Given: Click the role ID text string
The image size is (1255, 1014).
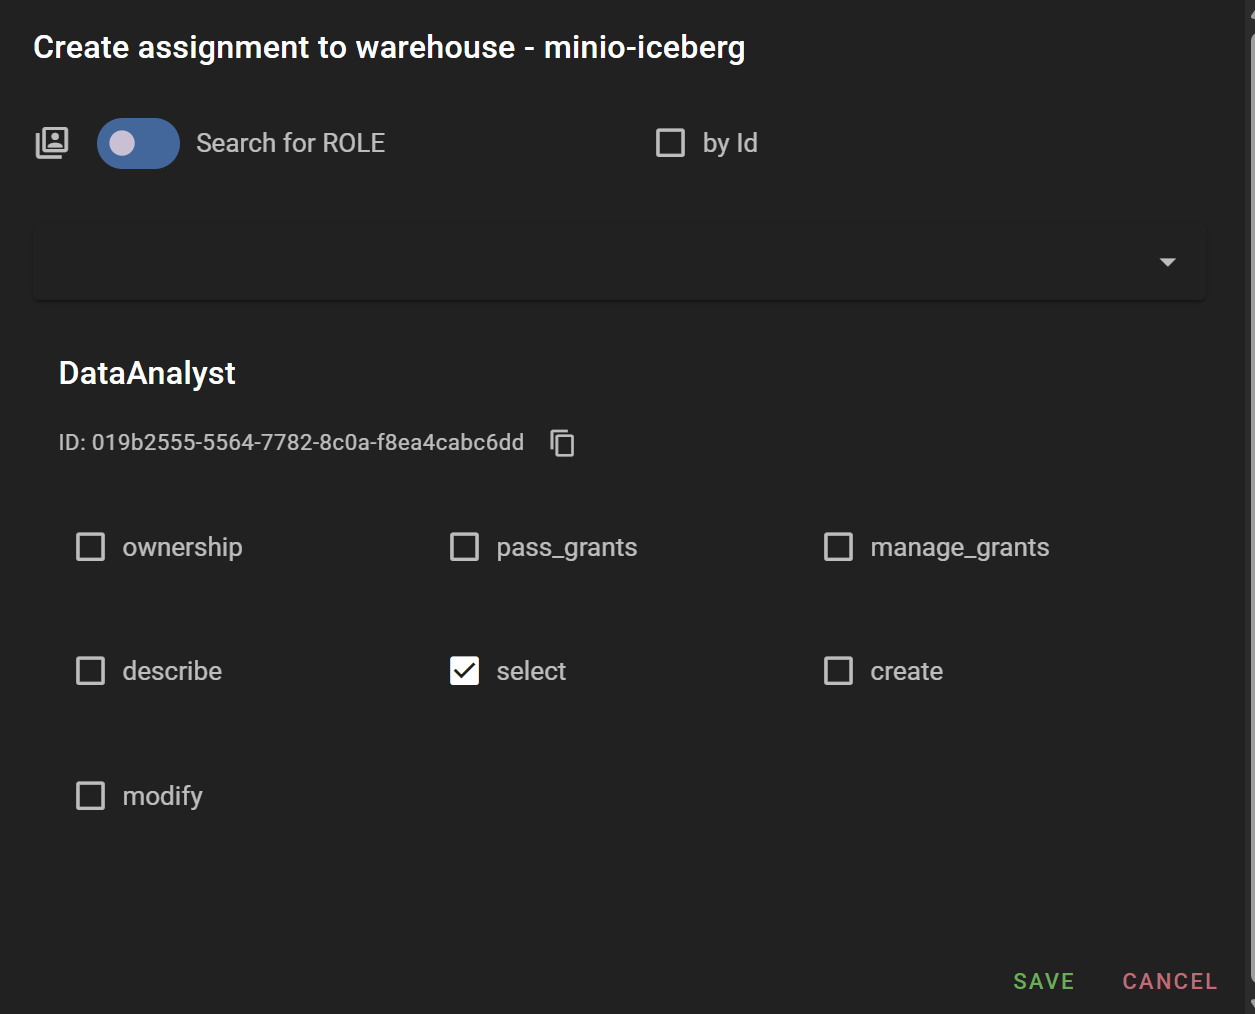Looking at the screenshot, I should pyautogui.click(x=291, y=443).
